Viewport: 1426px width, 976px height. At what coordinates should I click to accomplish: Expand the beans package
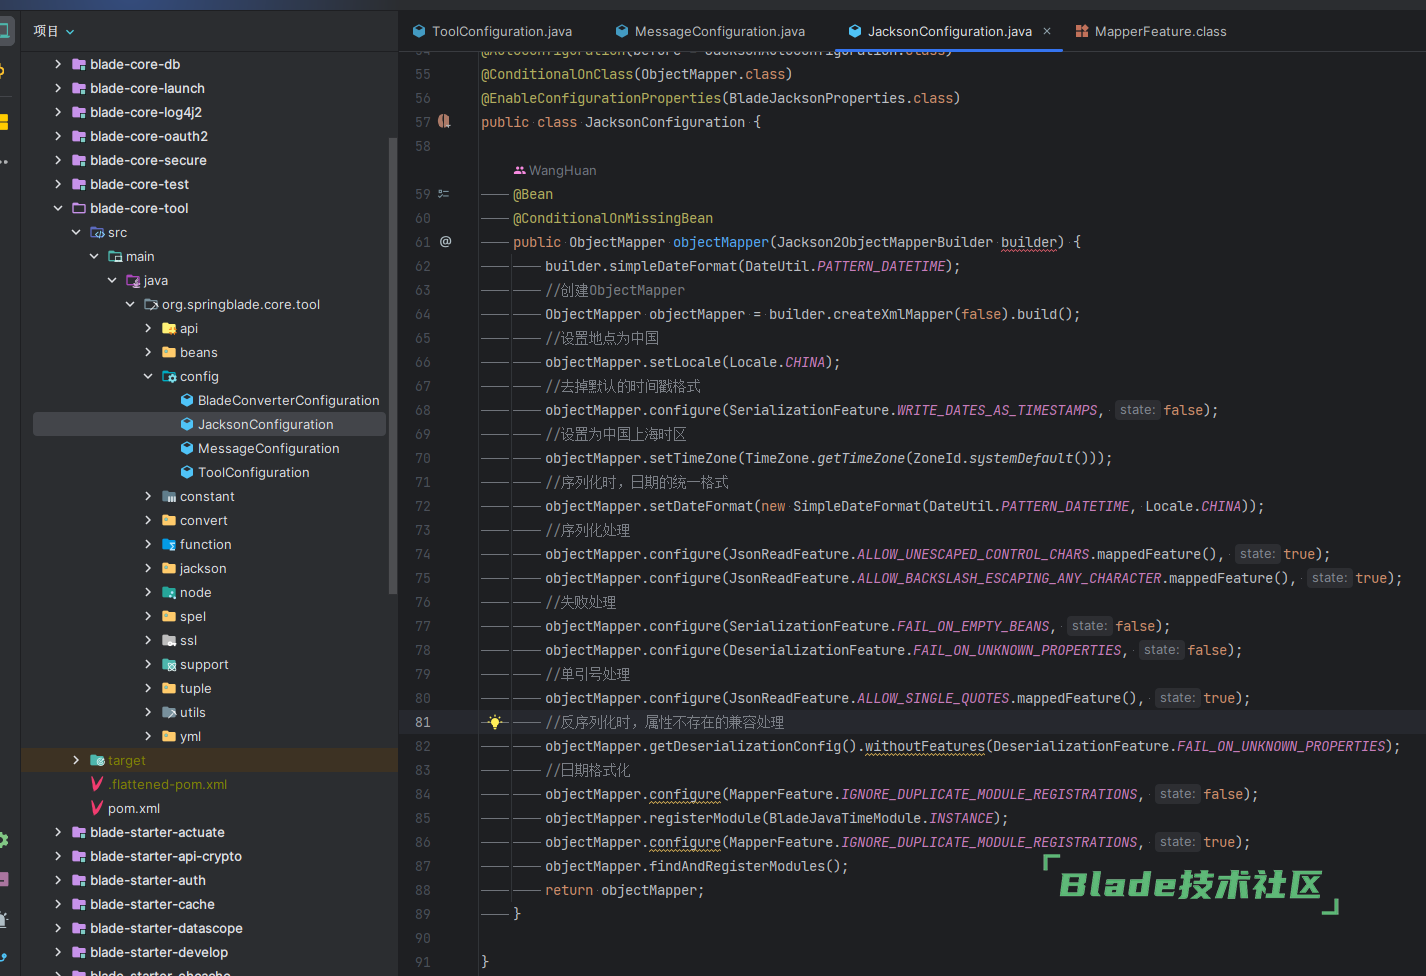148,352
